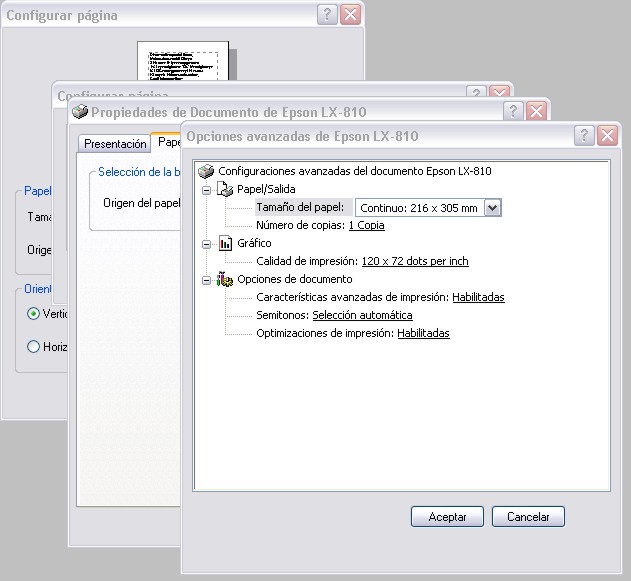Select the Calidad de impresión label
The width and height of the screenshot is (631, 581).
click(x=307, y=261)
